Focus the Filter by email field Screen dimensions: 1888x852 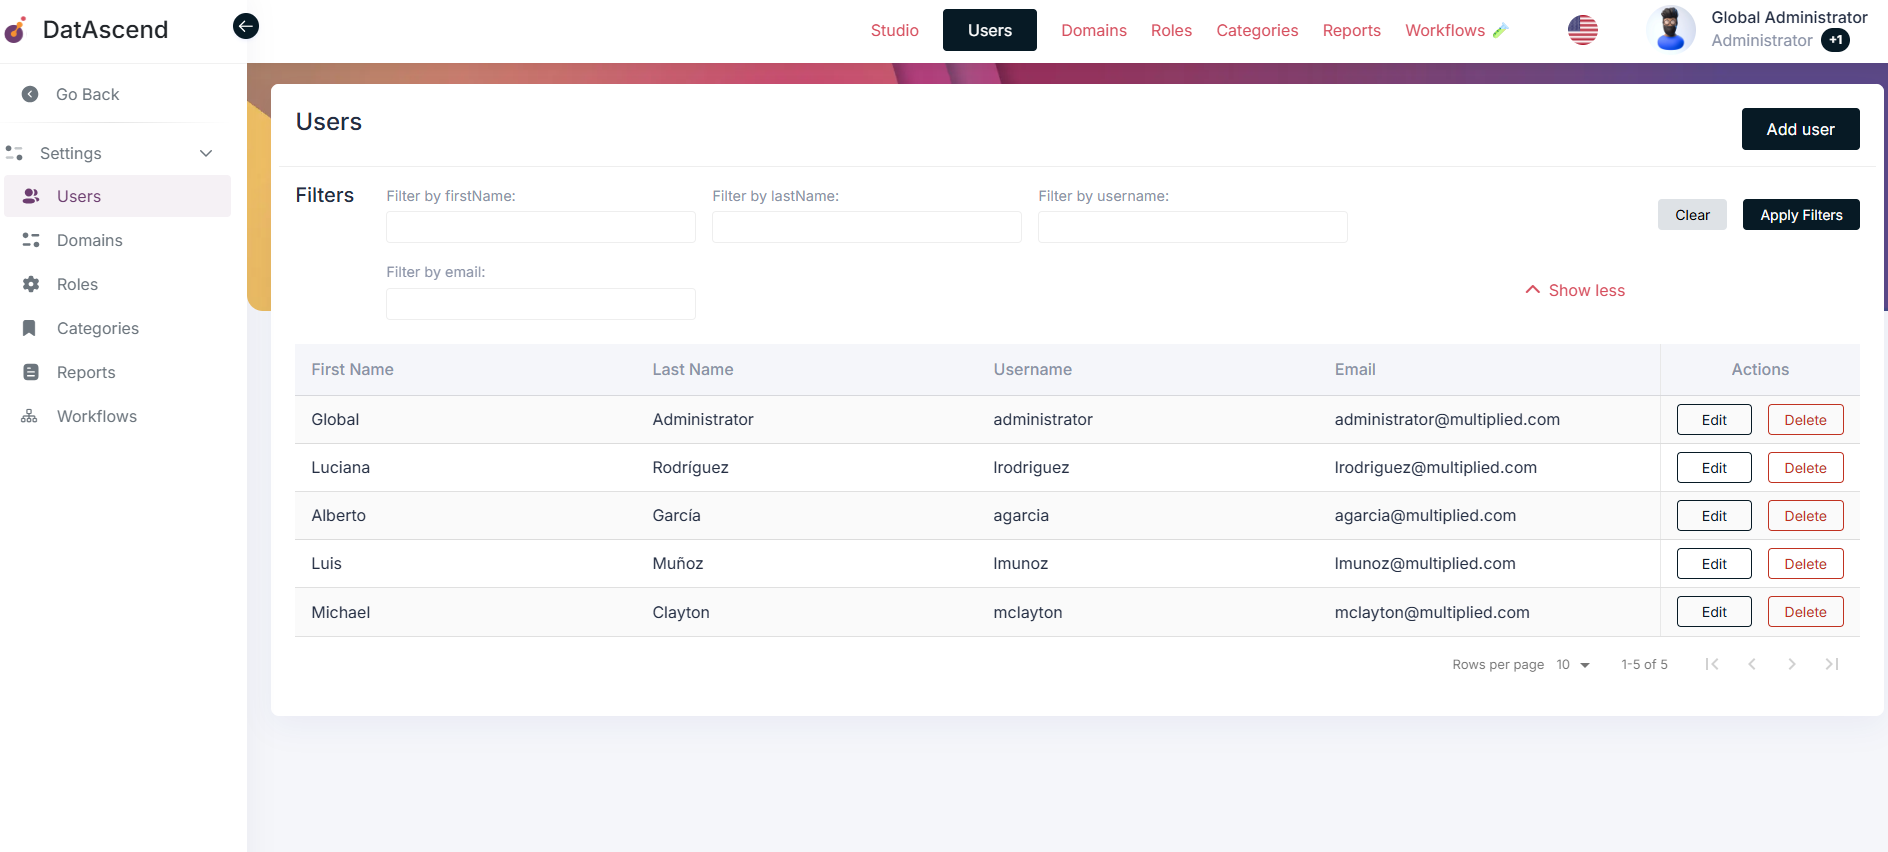(540, 304)
